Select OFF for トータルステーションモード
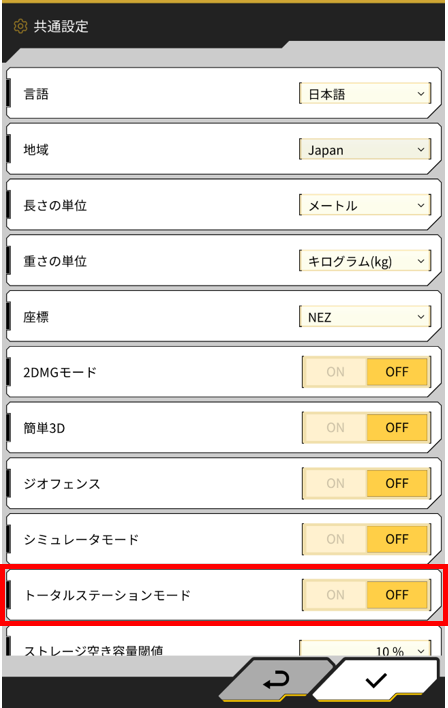 [397, 595]
